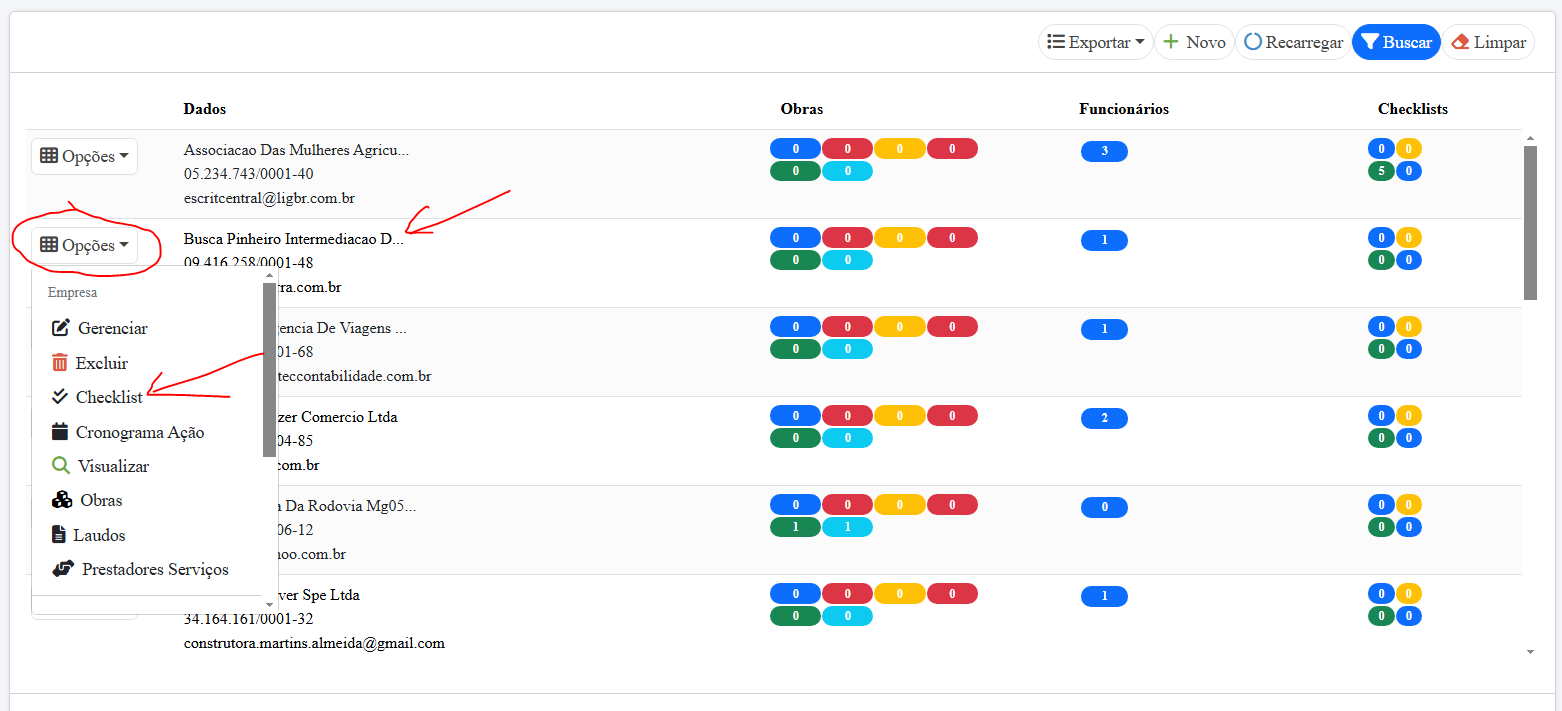Collapse Opções dropdown for Busca Pinheiro row
The width and height of the screenshot is (1562, 711).
[84, 245]
